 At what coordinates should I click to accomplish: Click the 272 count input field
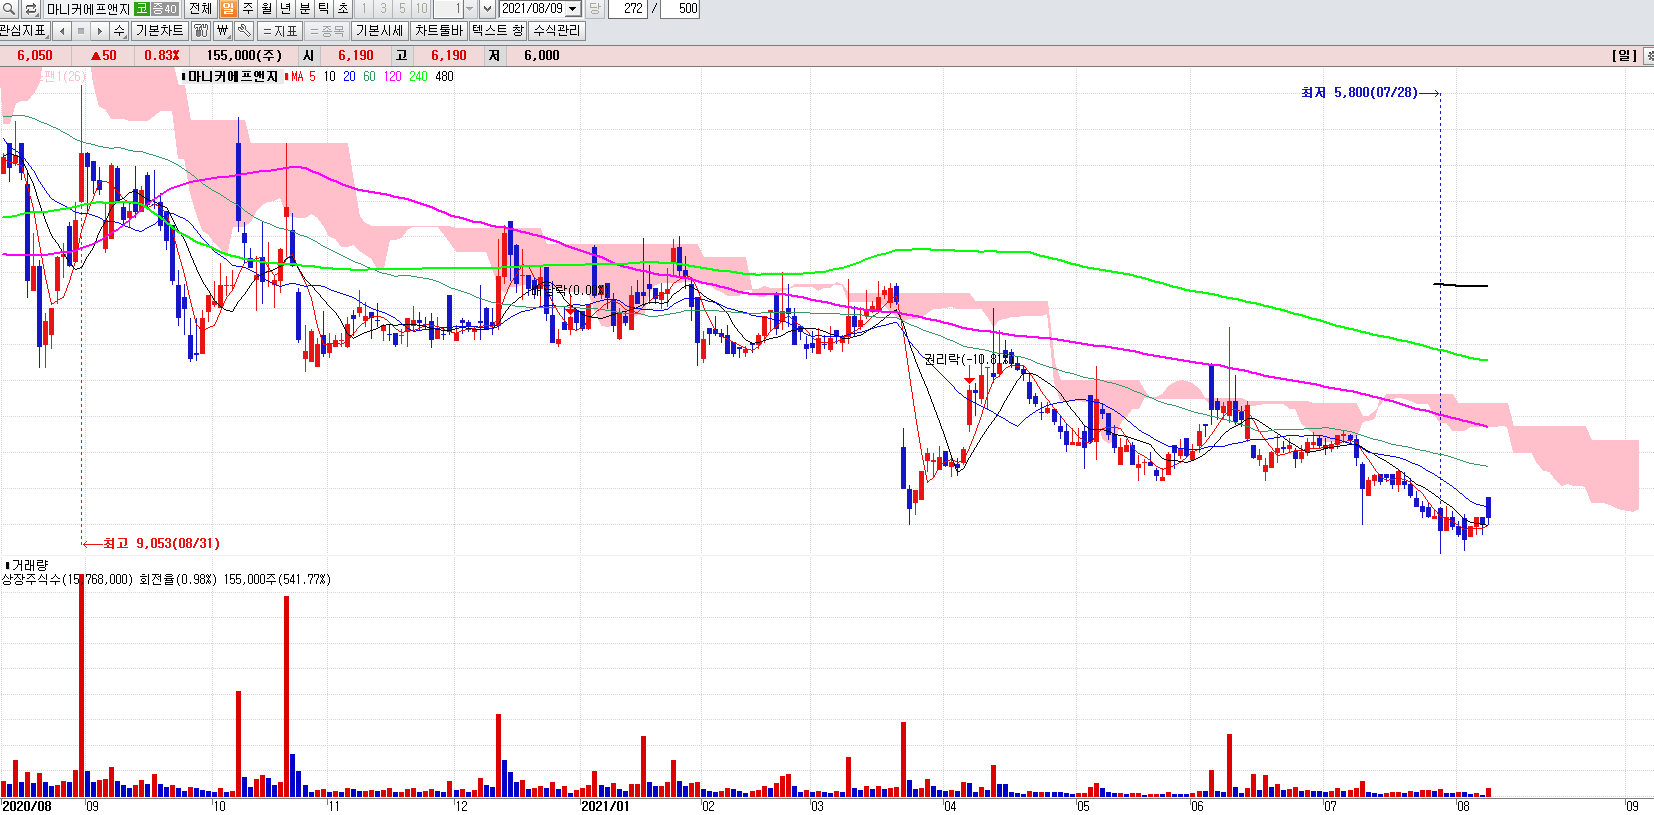click(x=628, y=8)
